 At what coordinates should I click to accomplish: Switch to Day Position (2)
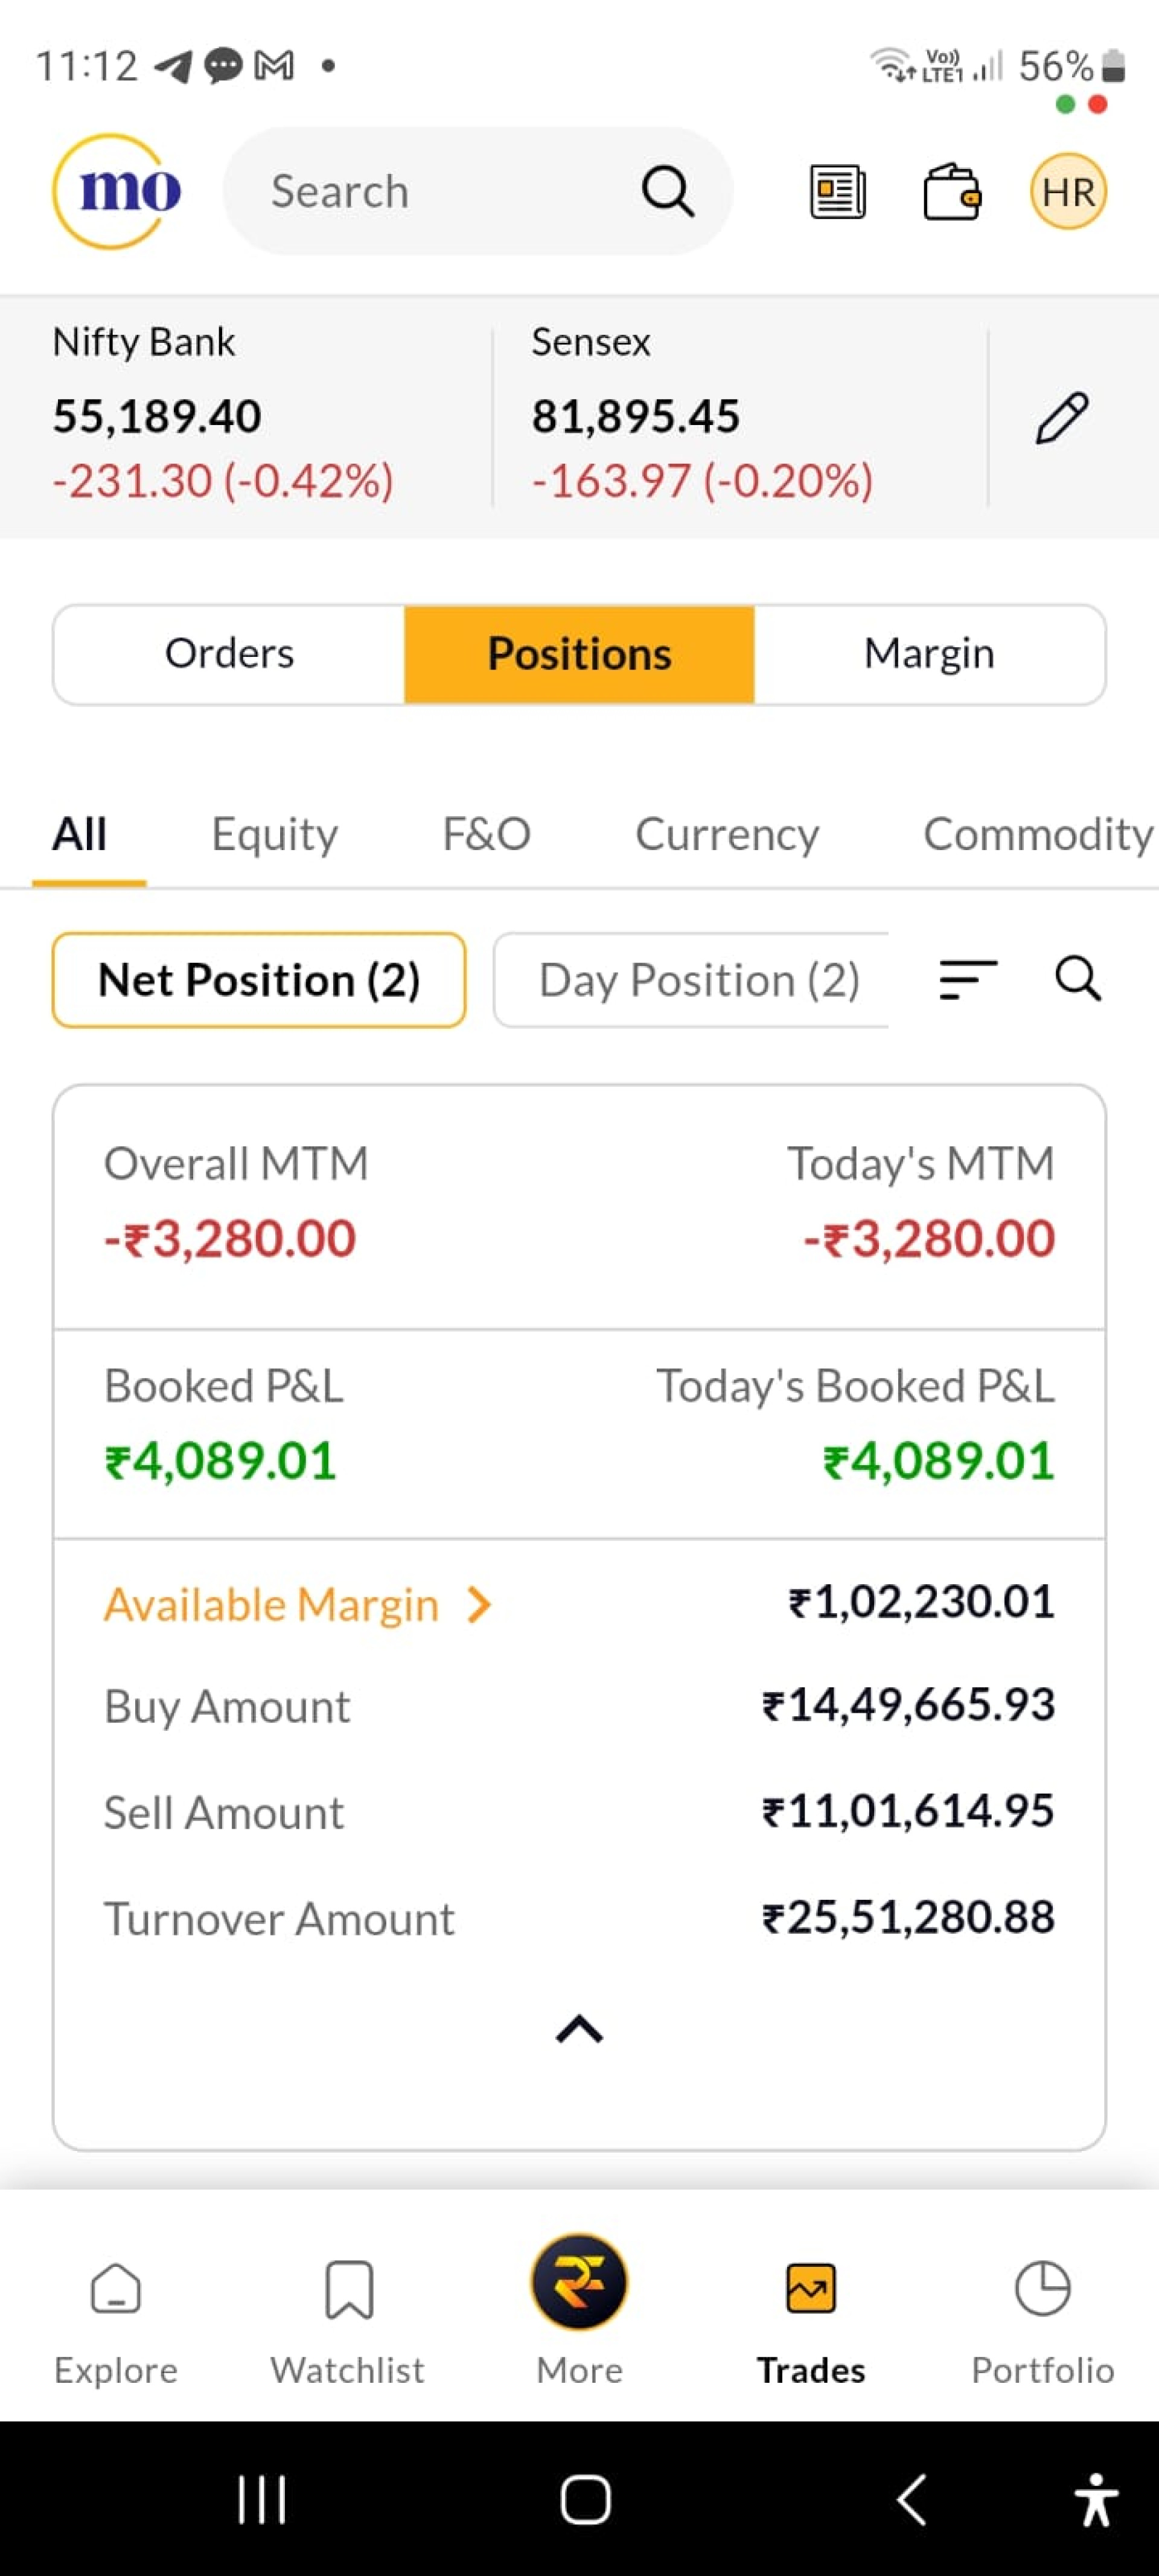click(x=699, y=980)
